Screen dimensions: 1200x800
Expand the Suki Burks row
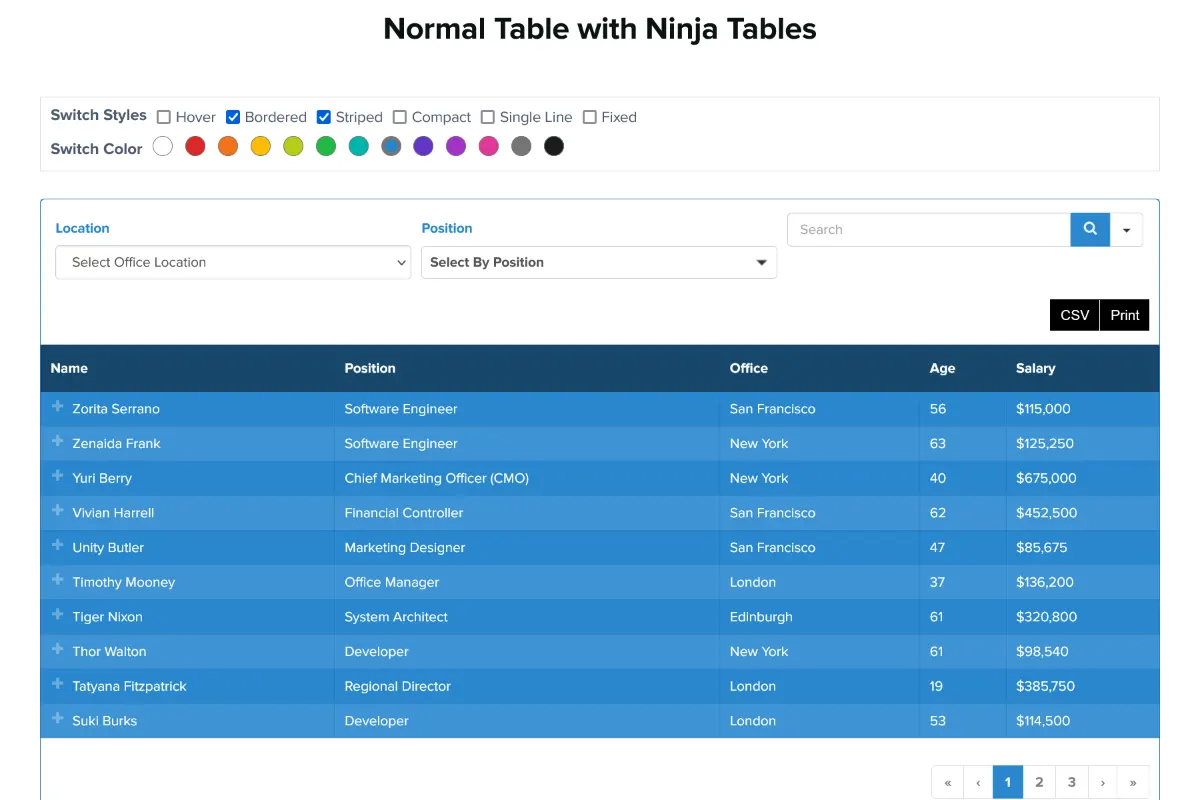57,719
